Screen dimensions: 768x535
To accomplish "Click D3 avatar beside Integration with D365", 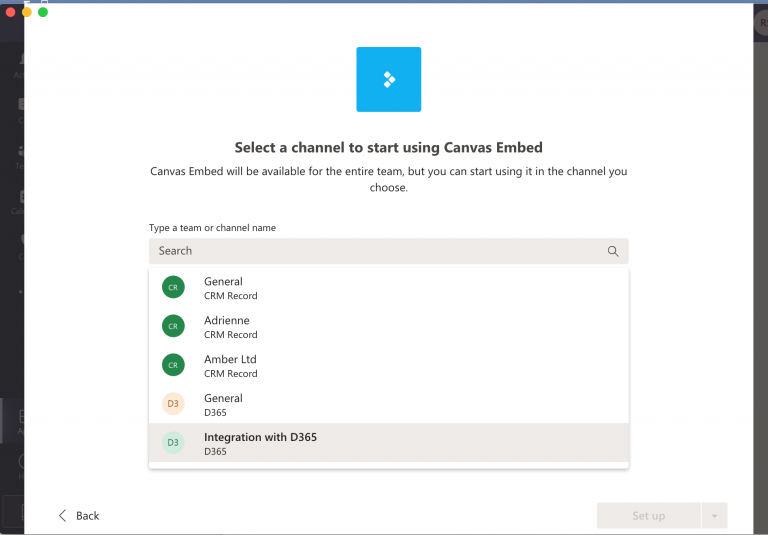I will tap(173, 443).
